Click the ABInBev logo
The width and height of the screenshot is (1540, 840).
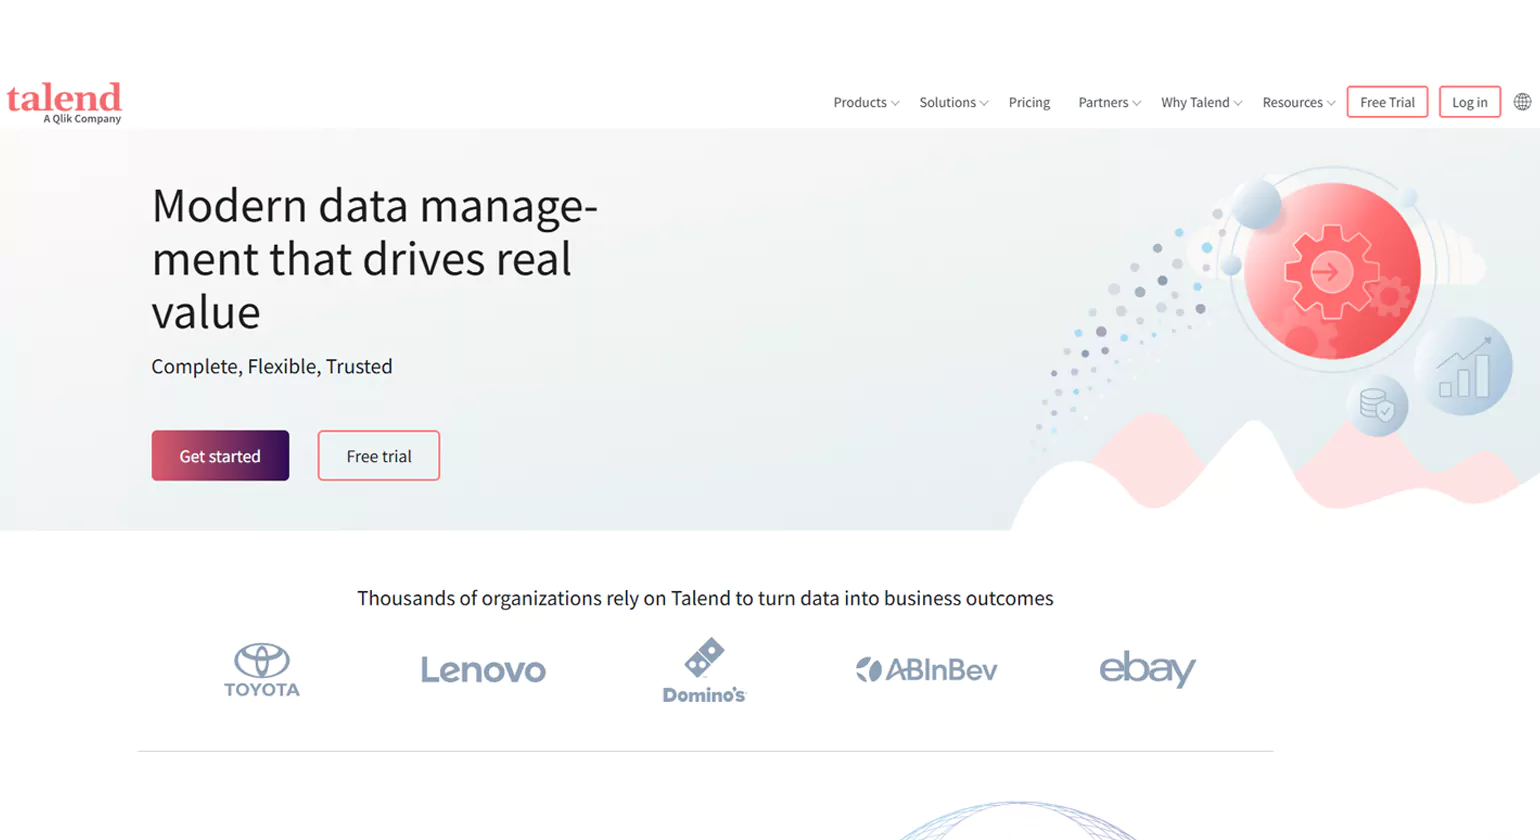tap(926, 670)
